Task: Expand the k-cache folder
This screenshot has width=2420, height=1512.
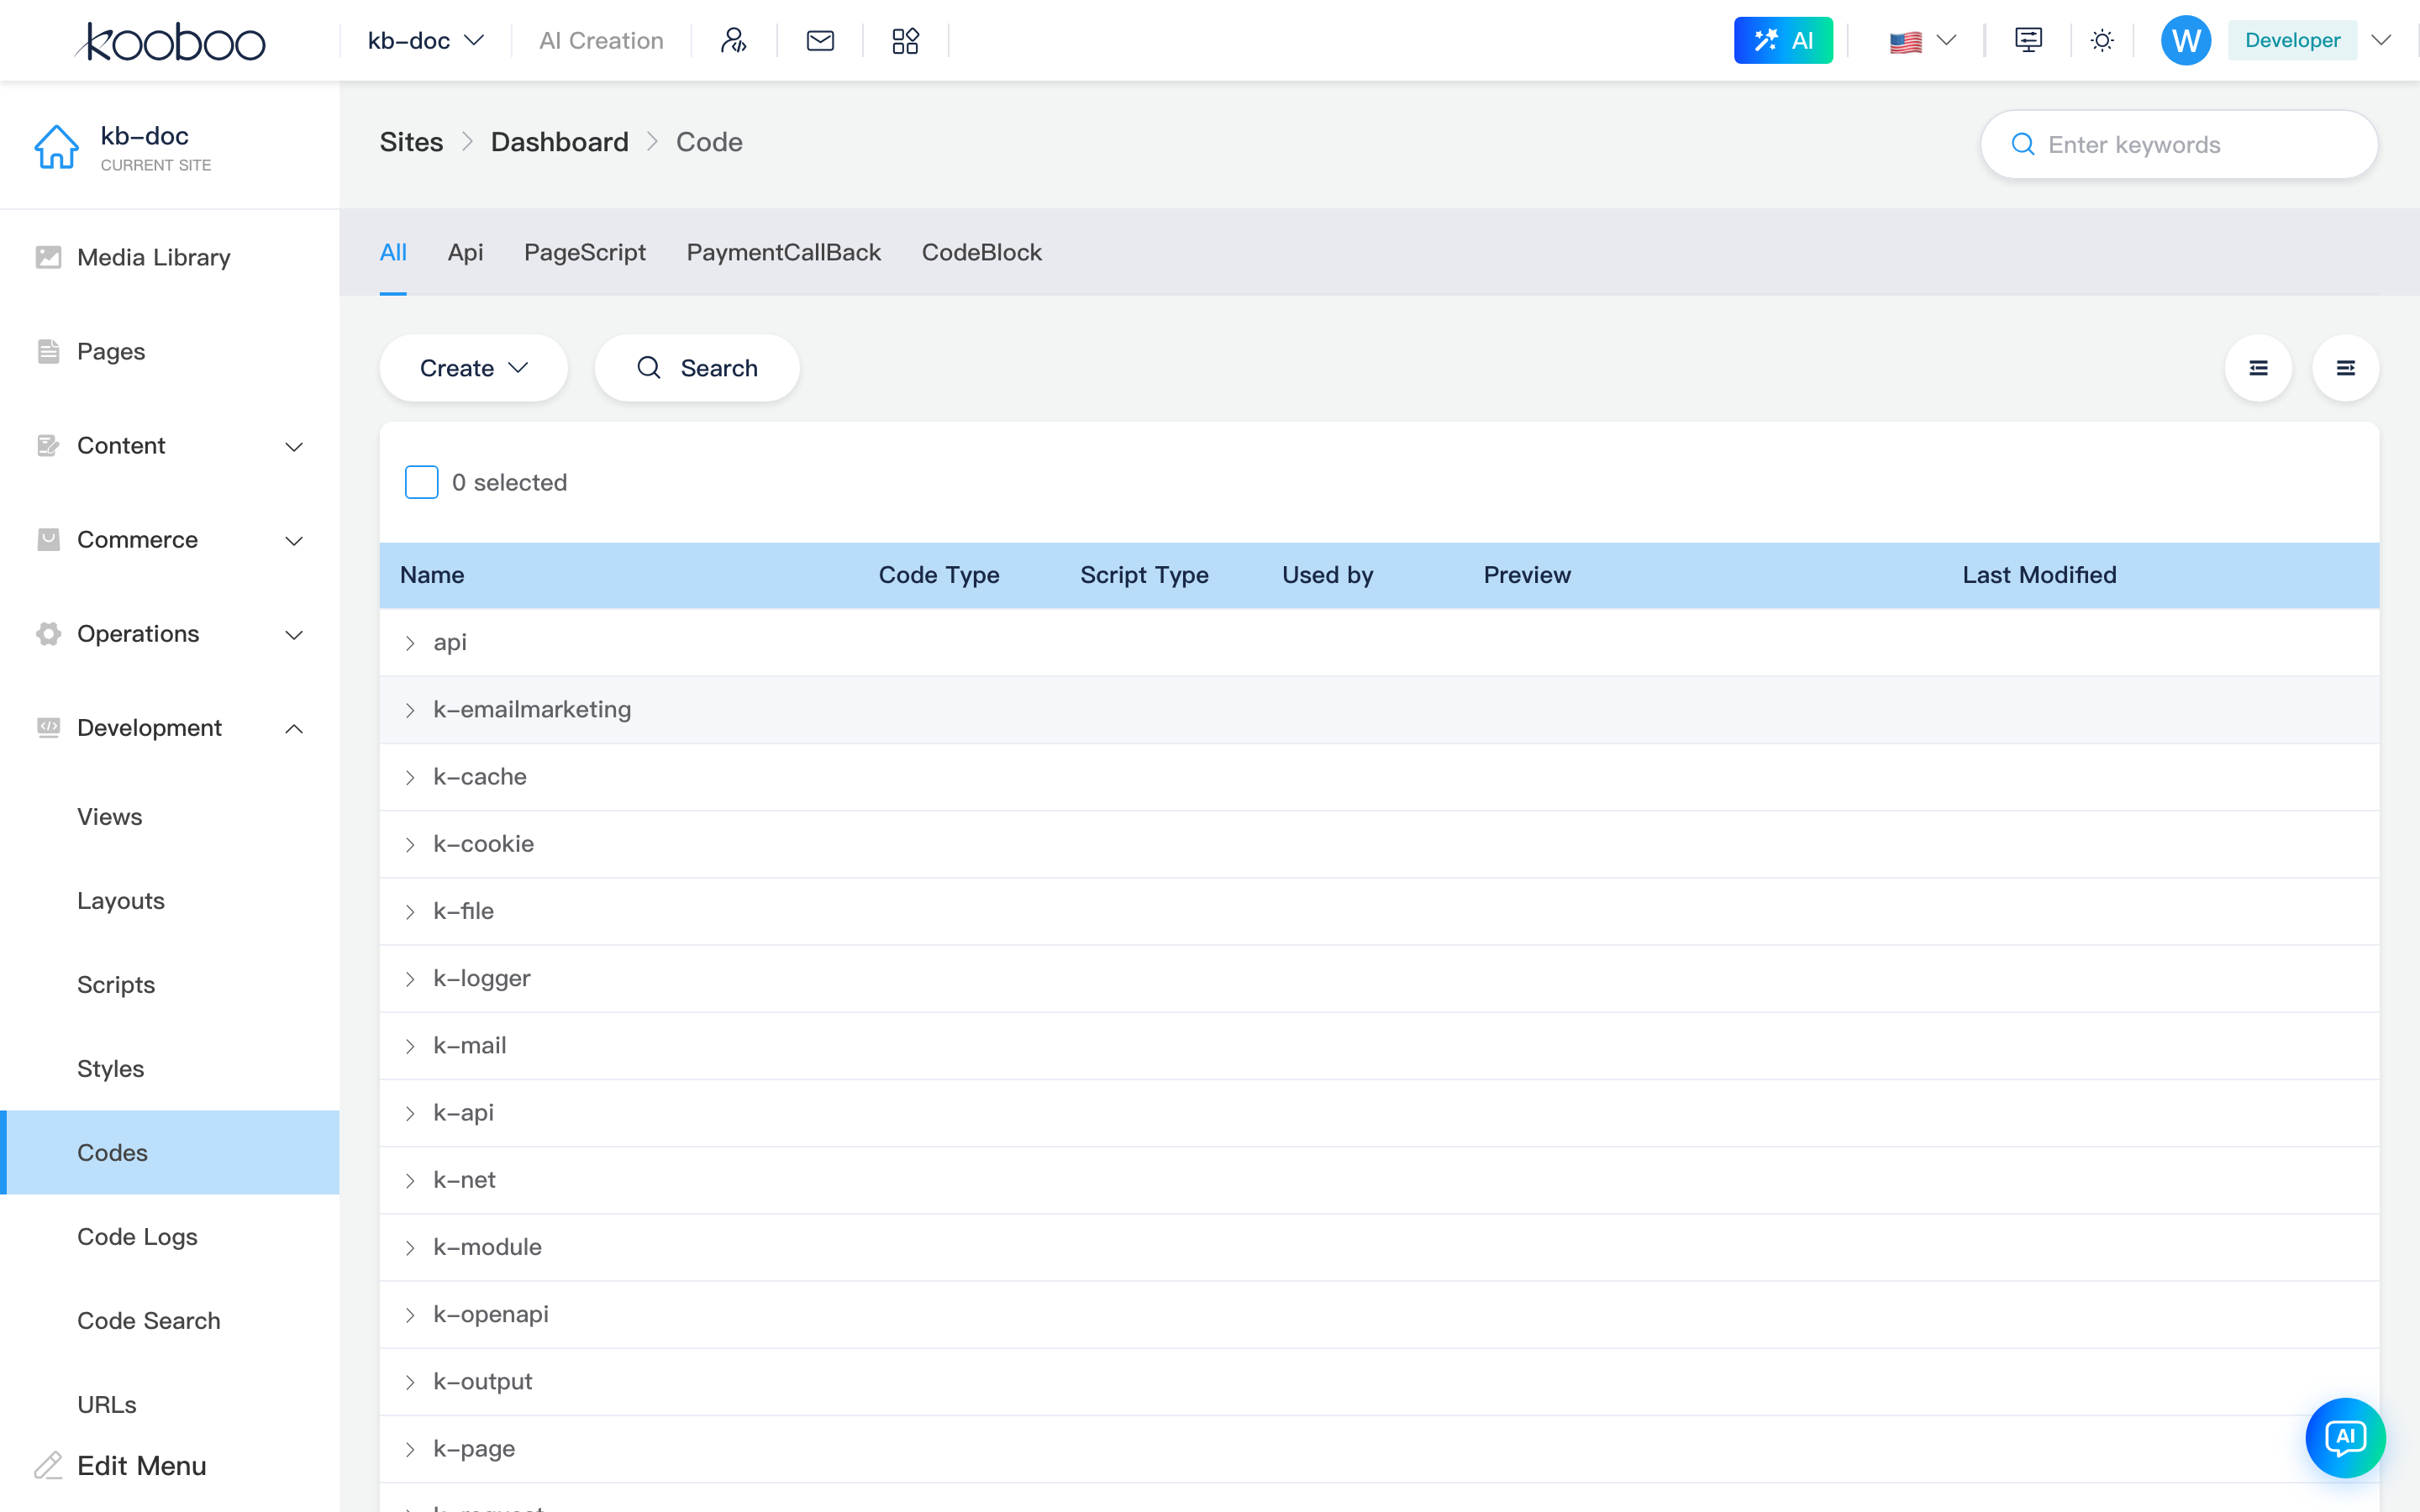Action: [x=410, y=777]
